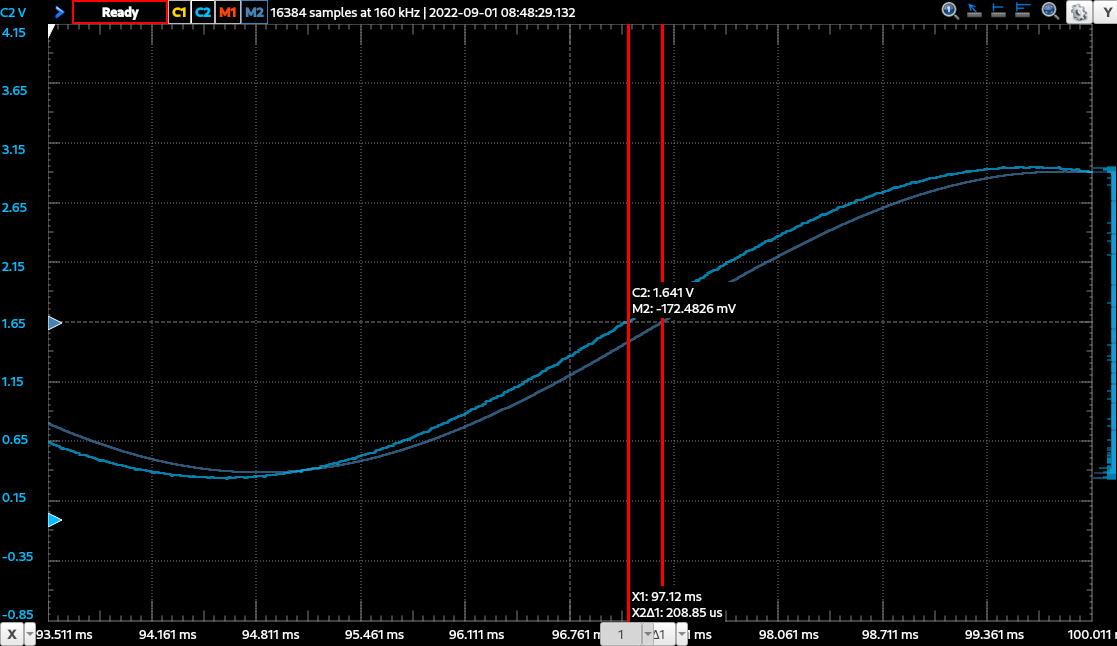Click the zoom-to-fit magnifier icon
Screen dimensions: 1117x646
coord(1050,11)
